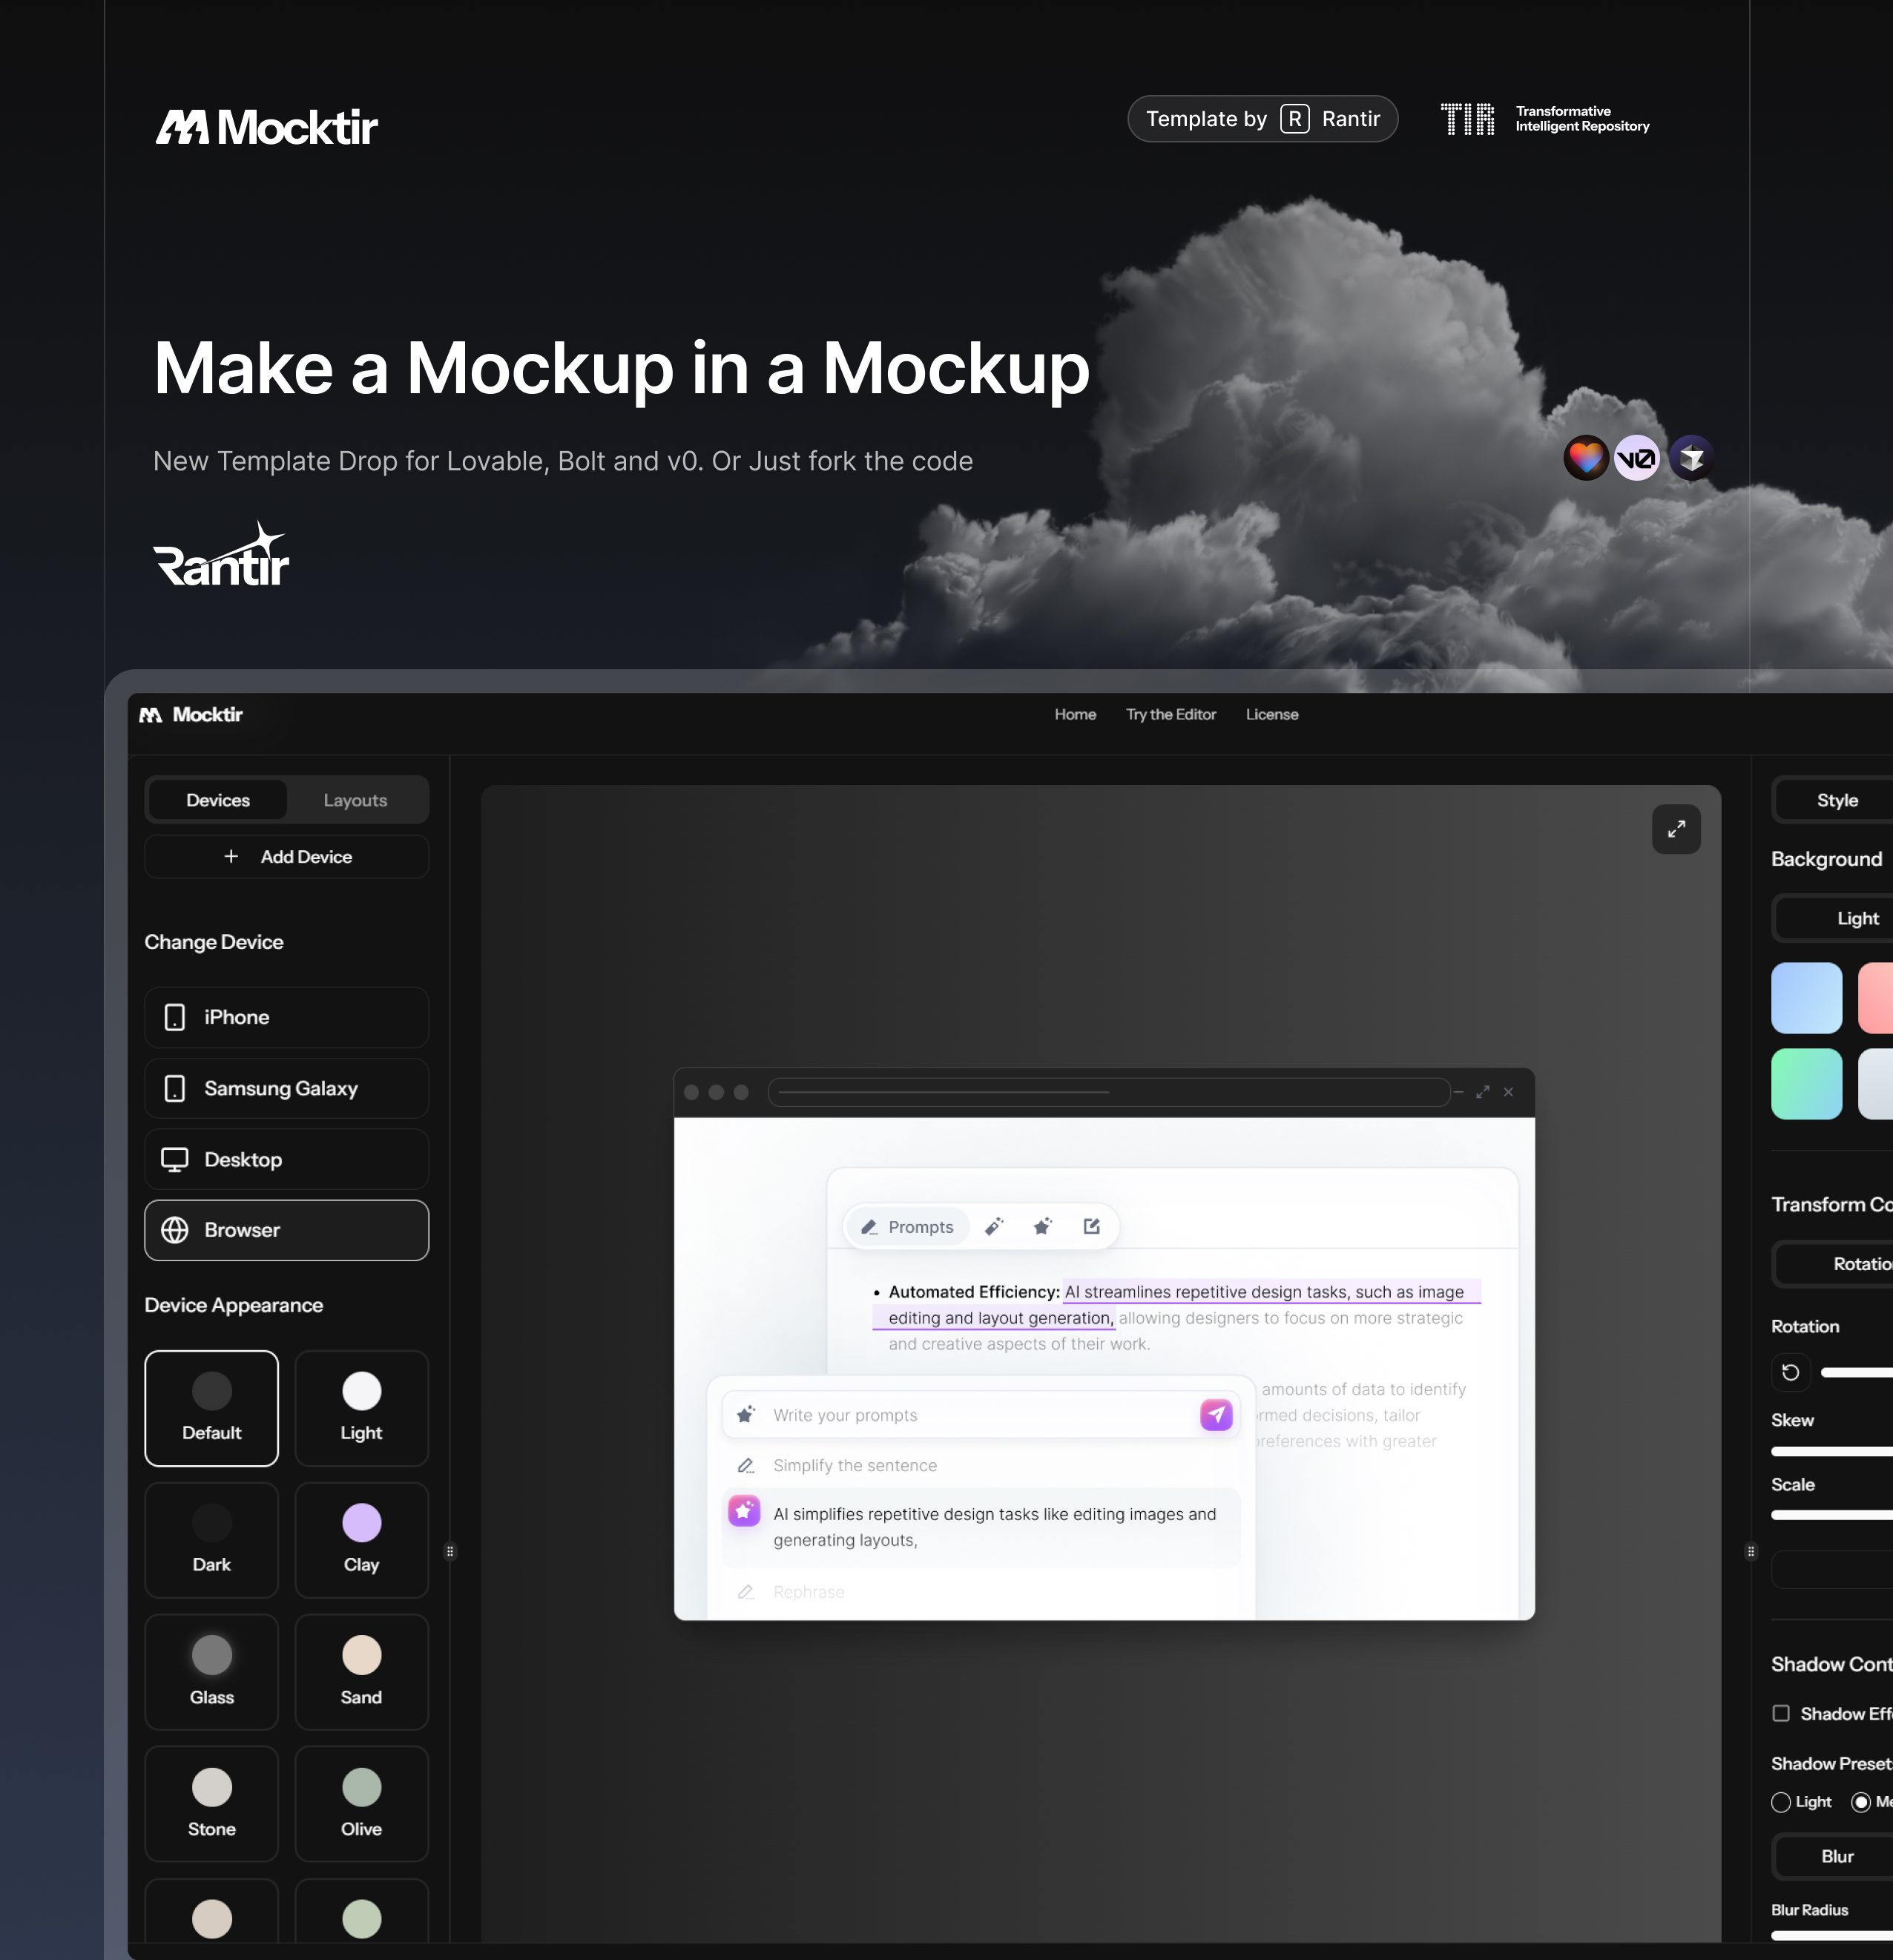Click the purple send prompt icon
The width and height of the screenshot is (1893, 1960).
coord(1215,1414)
